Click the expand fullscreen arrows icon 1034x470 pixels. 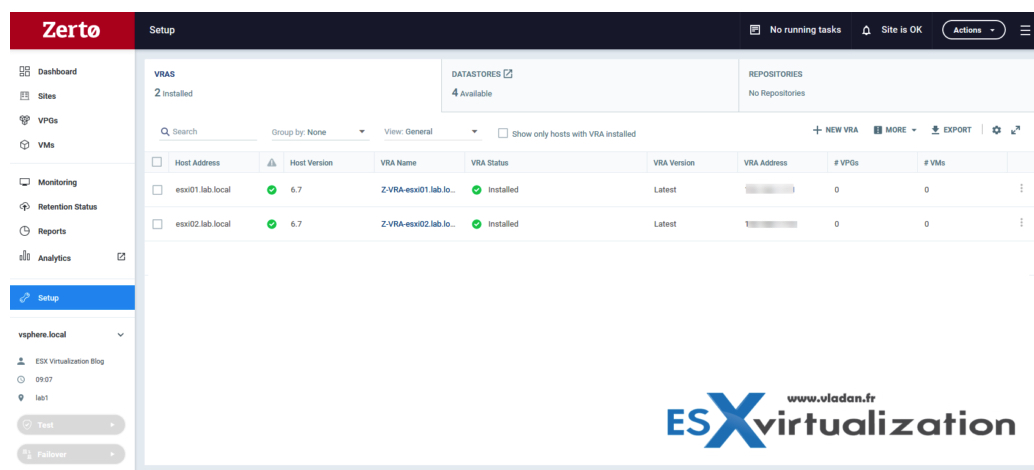click(x=1016, y=131)
